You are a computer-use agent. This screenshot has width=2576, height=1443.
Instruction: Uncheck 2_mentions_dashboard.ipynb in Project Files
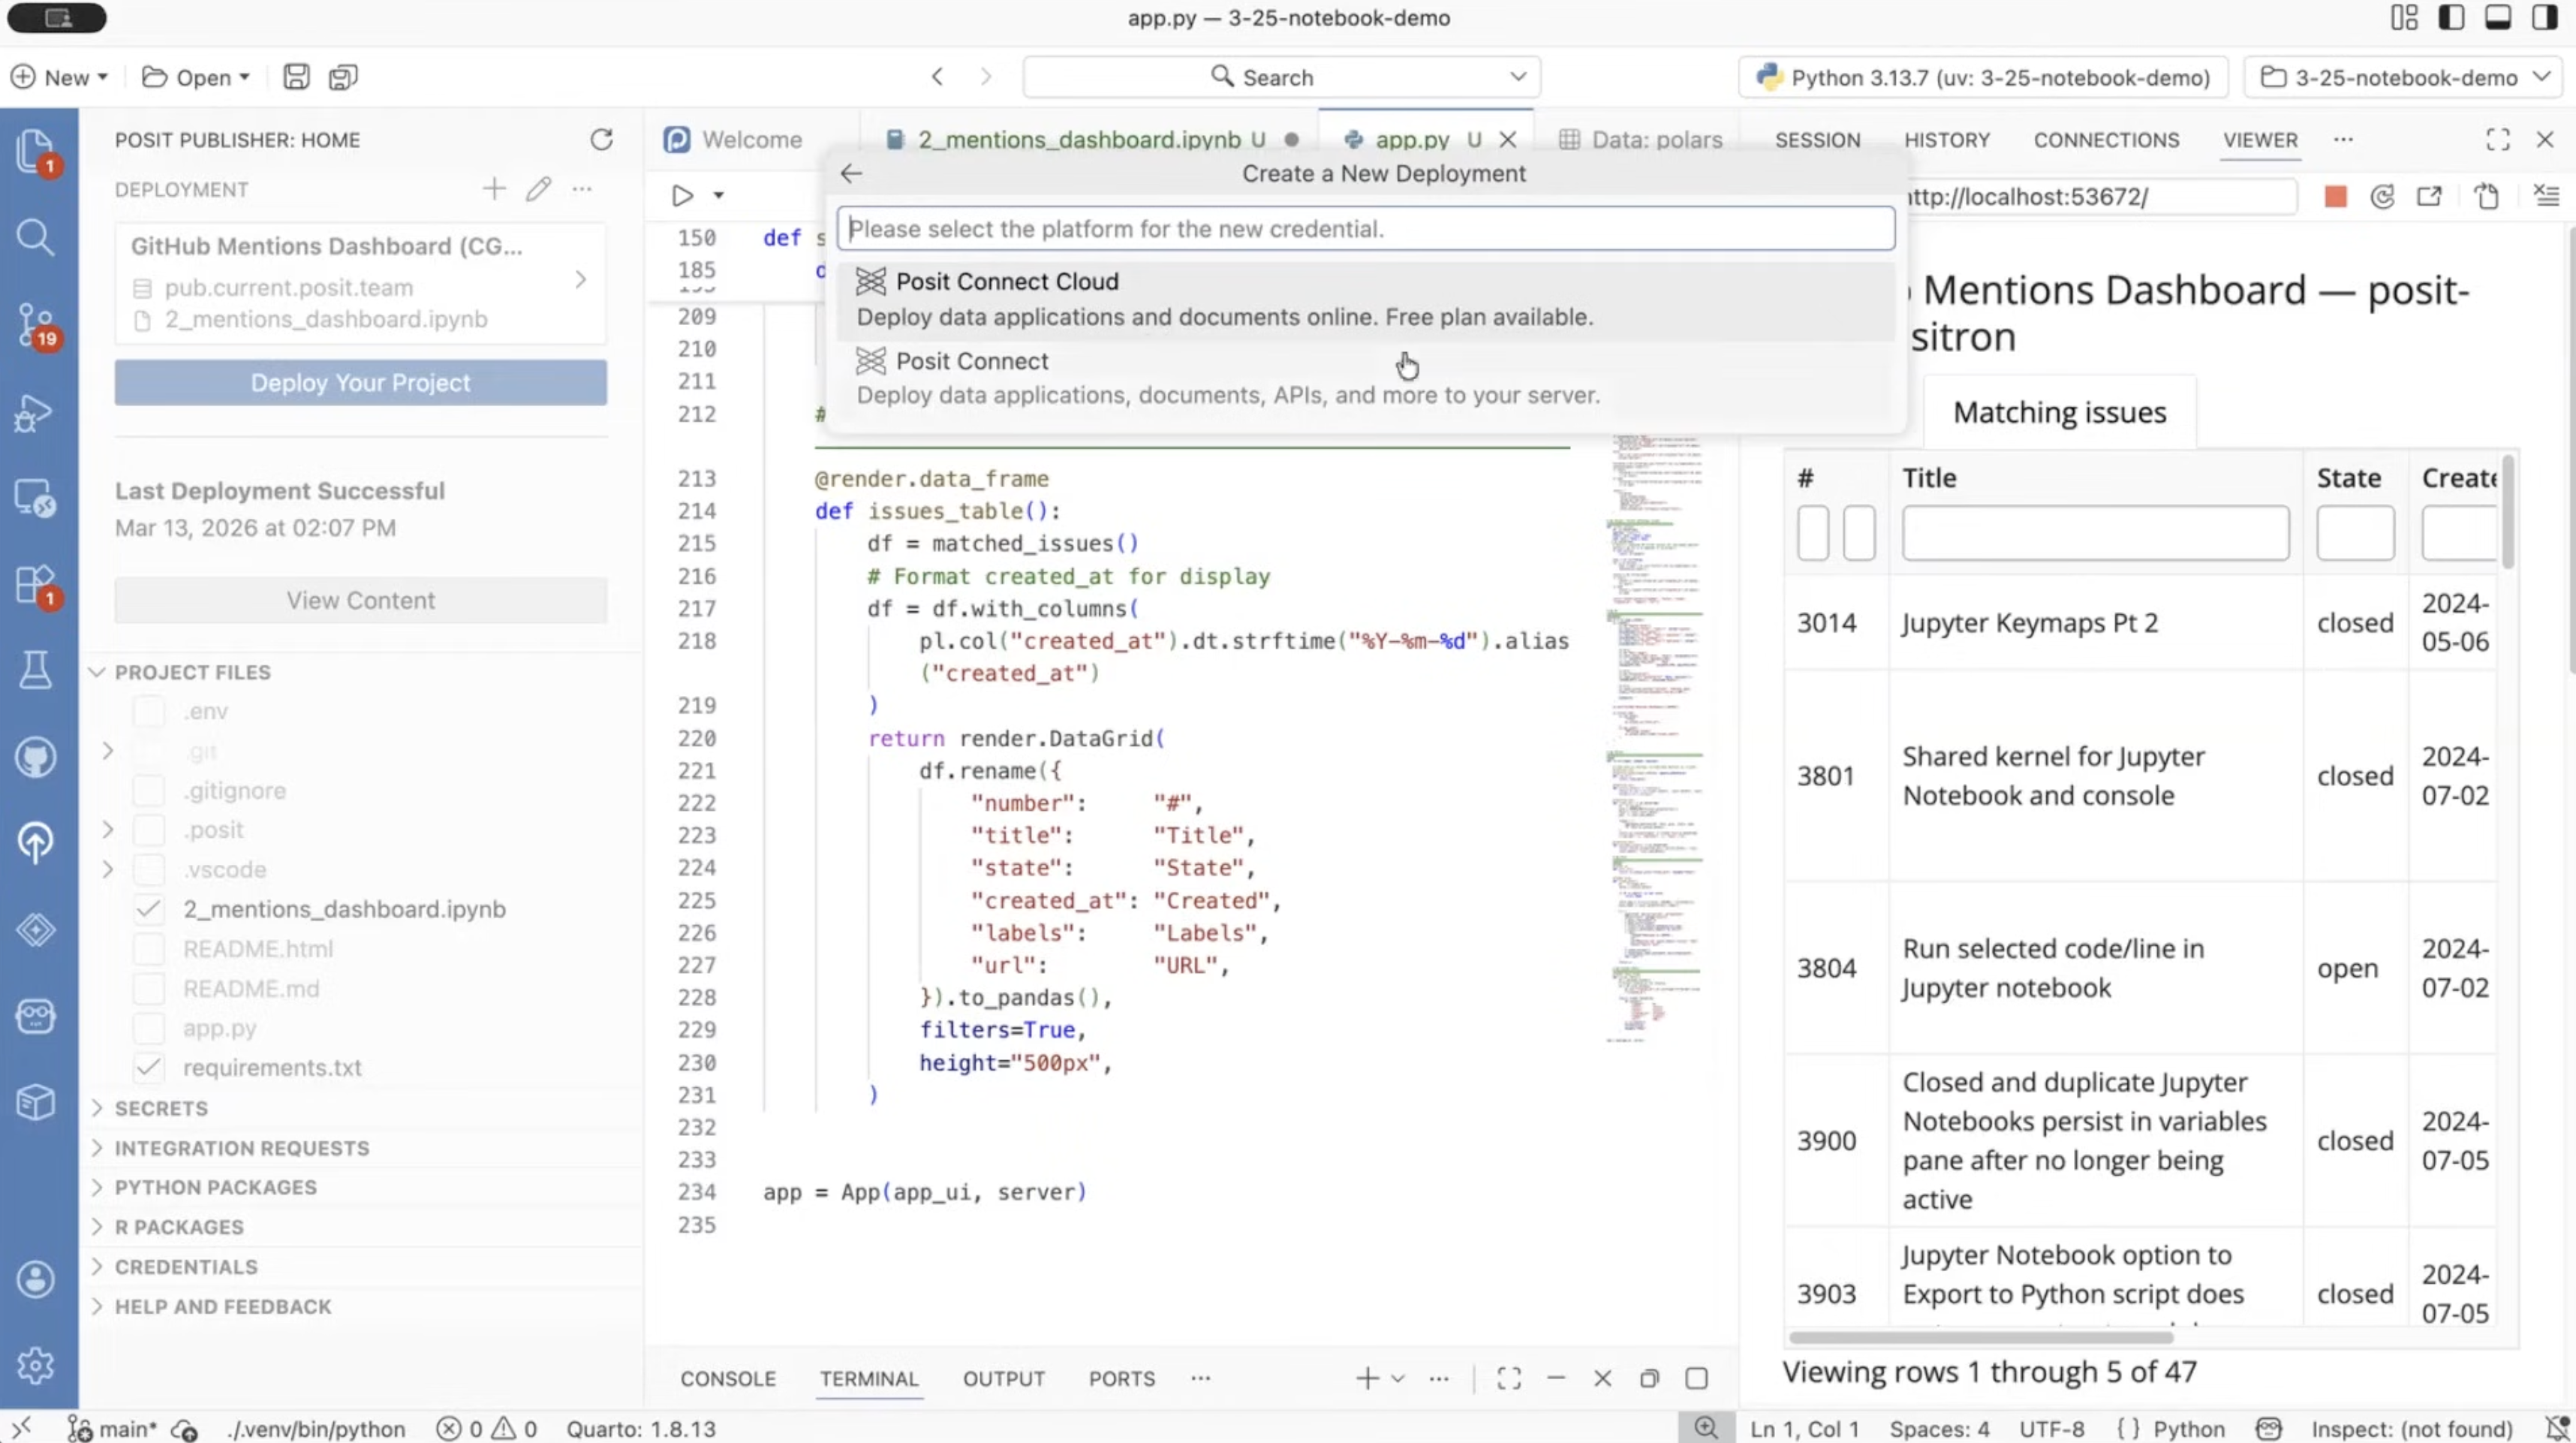coord(149,909)
